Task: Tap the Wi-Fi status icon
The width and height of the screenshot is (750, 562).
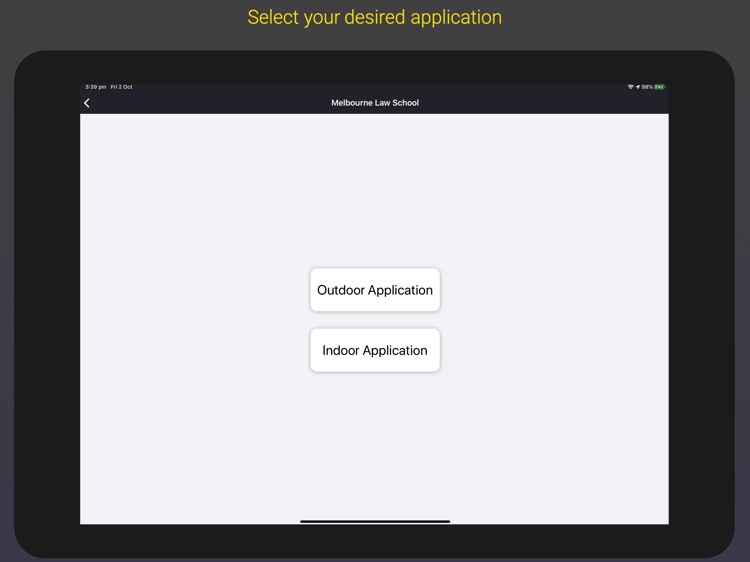Action: coord(630,87)
